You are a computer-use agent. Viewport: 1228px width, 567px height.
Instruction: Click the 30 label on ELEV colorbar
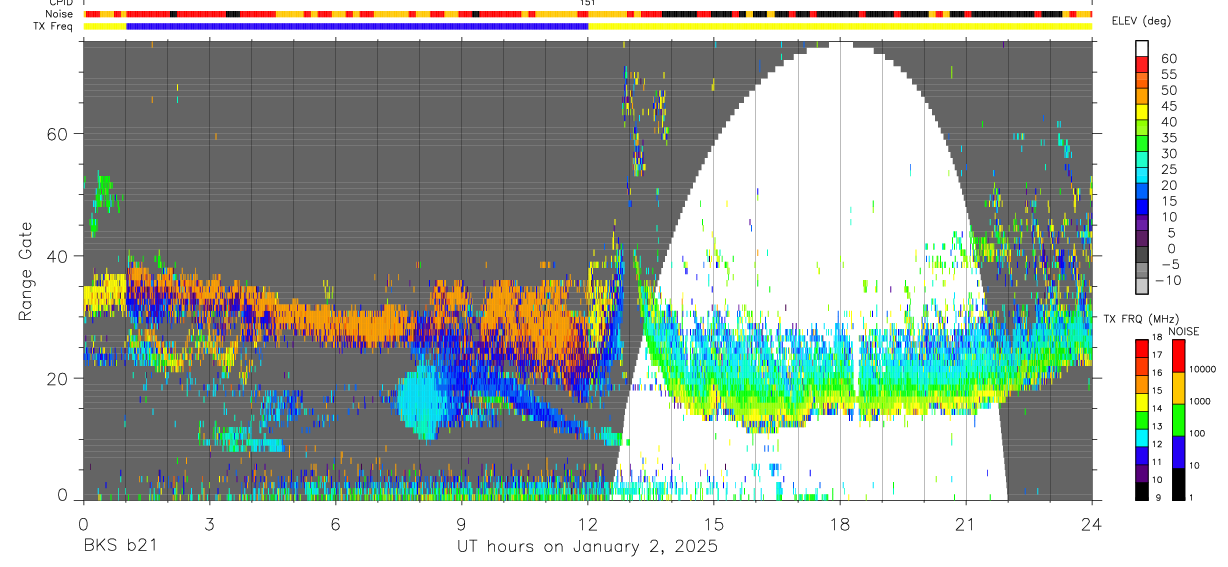[1168, 153]
